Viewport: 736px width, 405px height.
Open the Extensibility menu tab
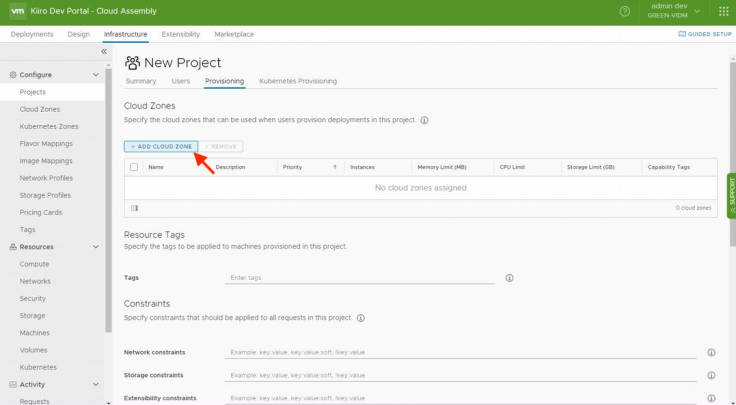pos(181,34)
